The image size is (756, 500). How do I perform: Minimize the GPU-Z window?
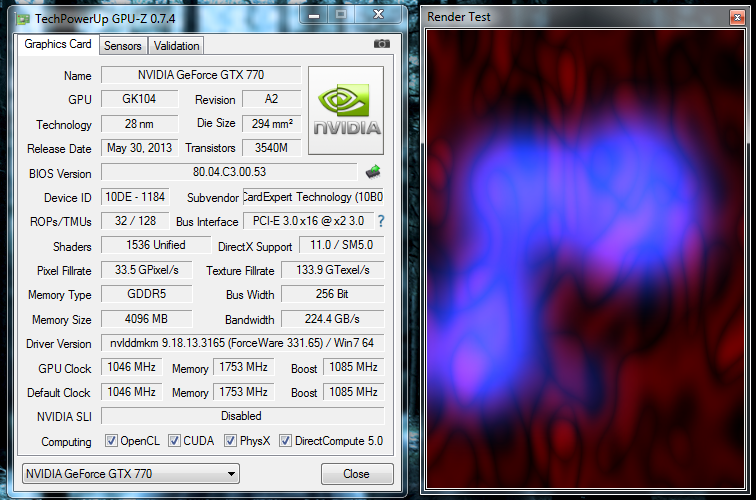[x=314, y=15]
